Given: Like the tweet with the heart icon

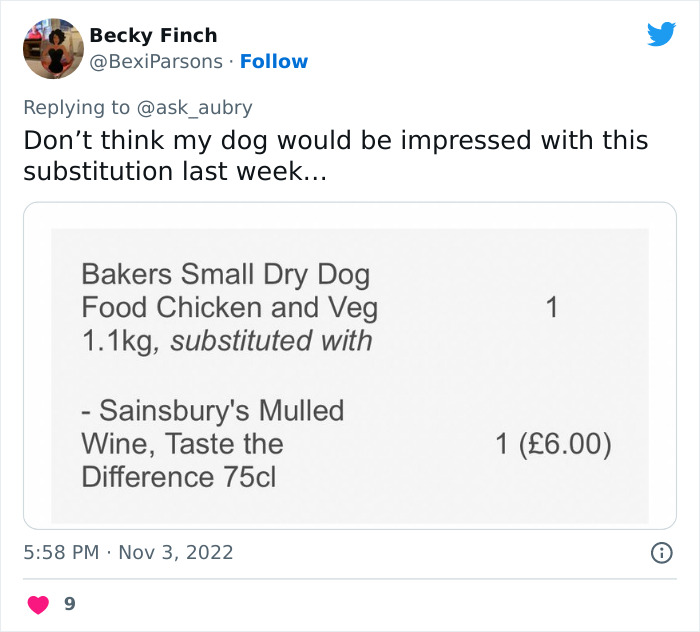Looking at the screenshot, I should point(37,604).
